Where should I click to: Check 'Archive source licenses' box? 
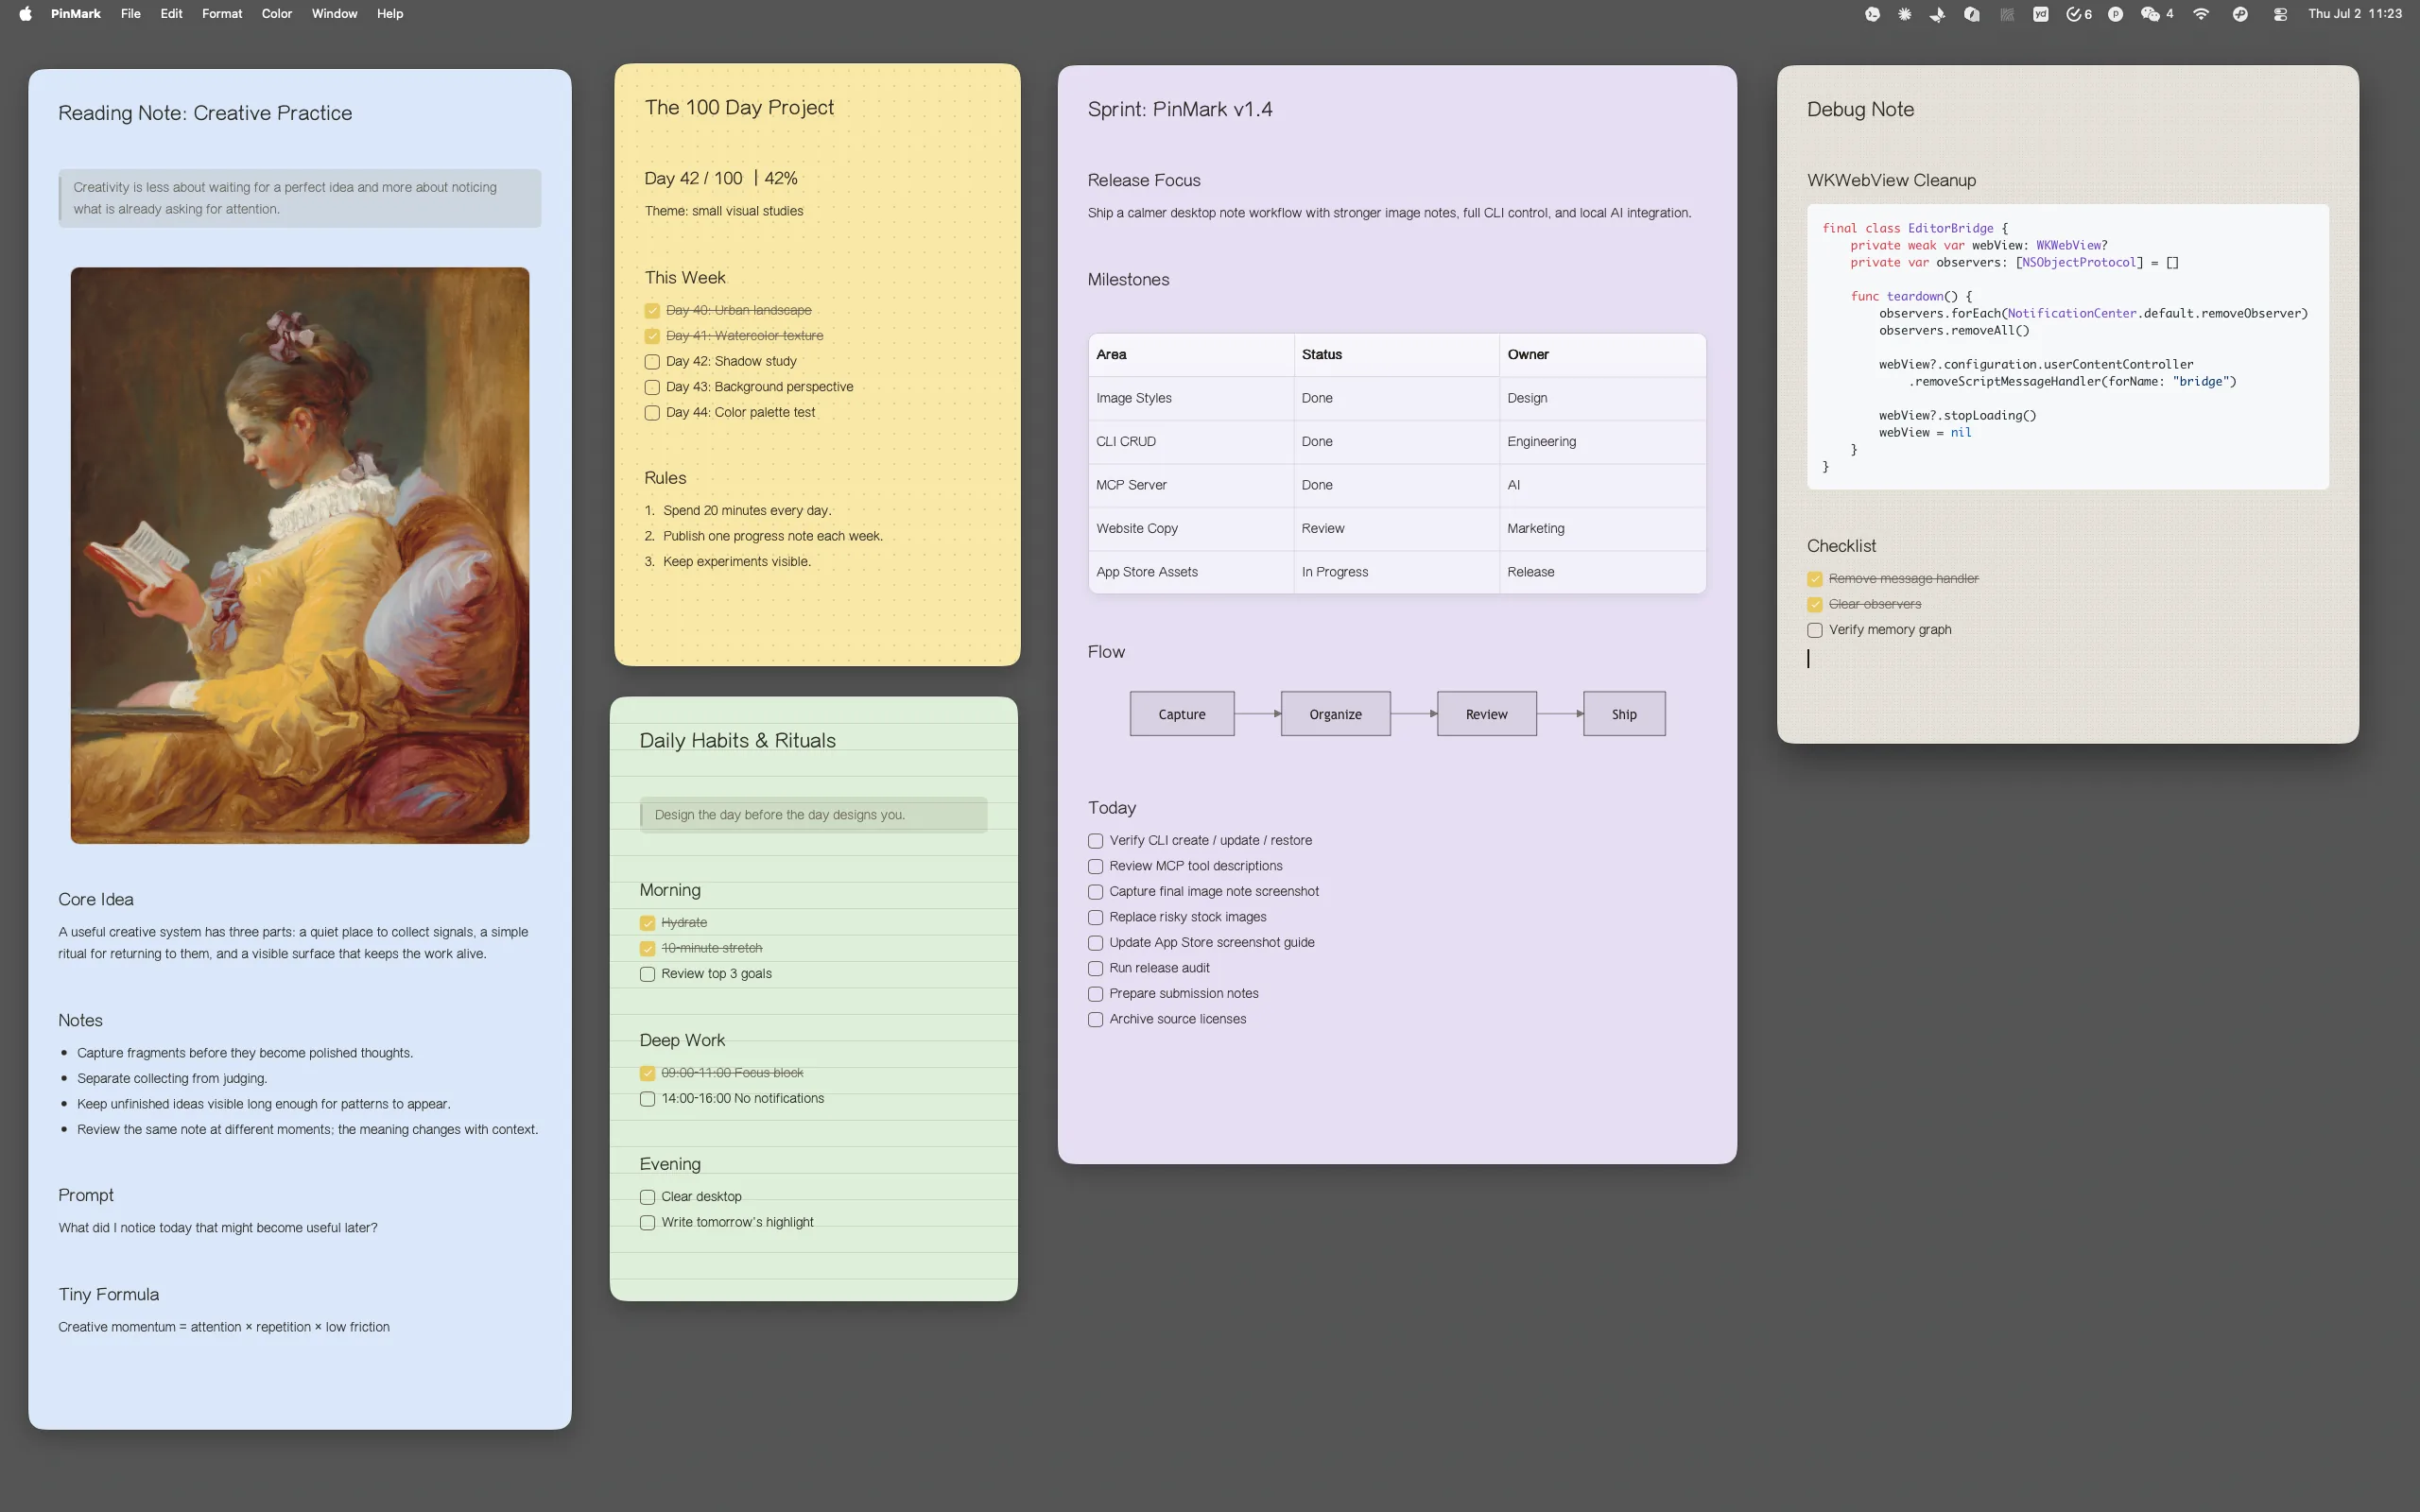(x=1095, y=1020)
